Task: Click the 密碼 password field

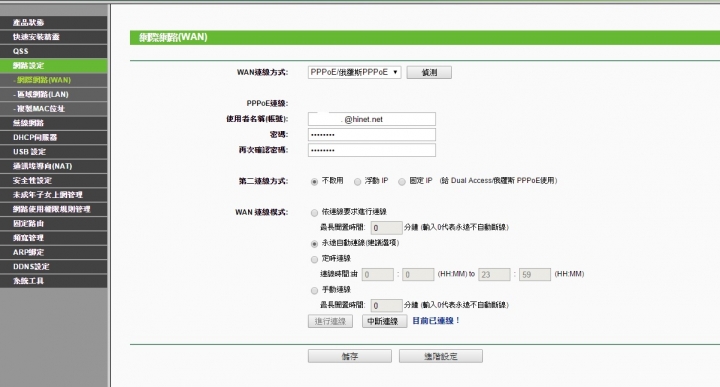Action: click(x=372, y=135)
